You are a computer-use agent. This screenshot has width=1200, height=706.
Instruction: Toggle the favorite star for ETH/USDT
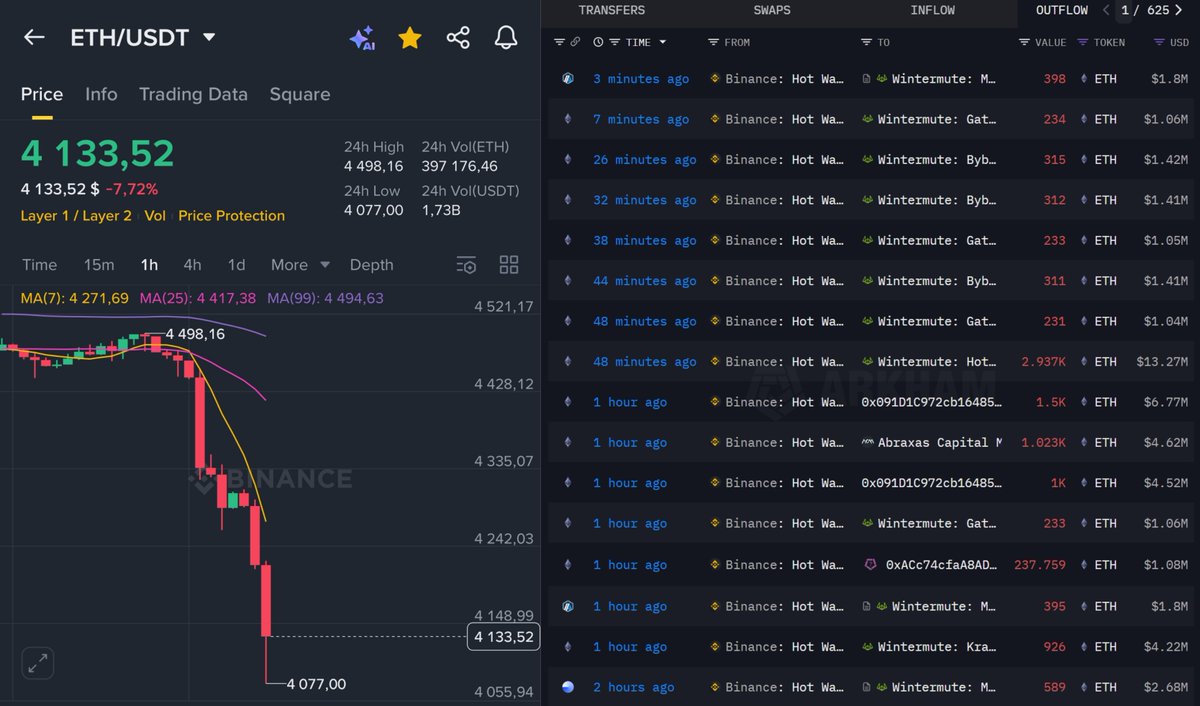click(x=410, y=37)
